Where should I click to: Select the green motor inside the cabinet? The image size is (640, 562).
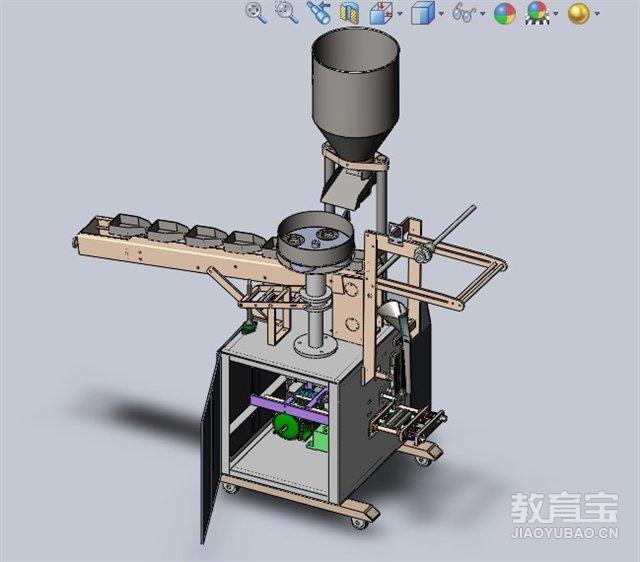287,428
